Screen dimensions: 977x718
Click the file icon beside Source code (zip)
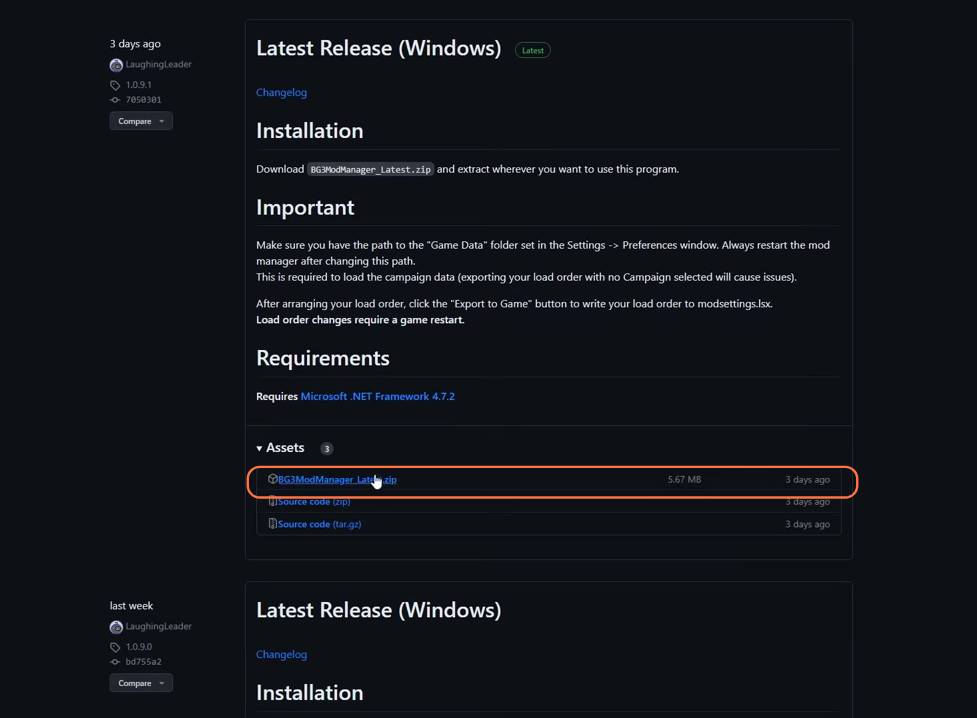click(x=272, y=501)
